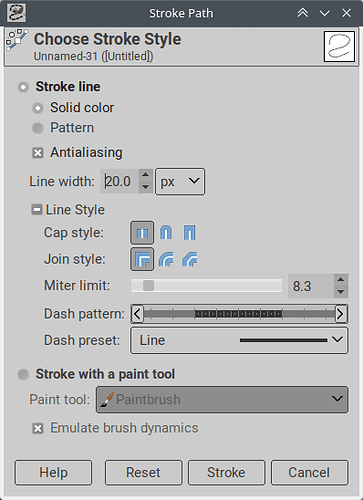Click the Help button
This screenshot has height=500, width=363.
53,473
